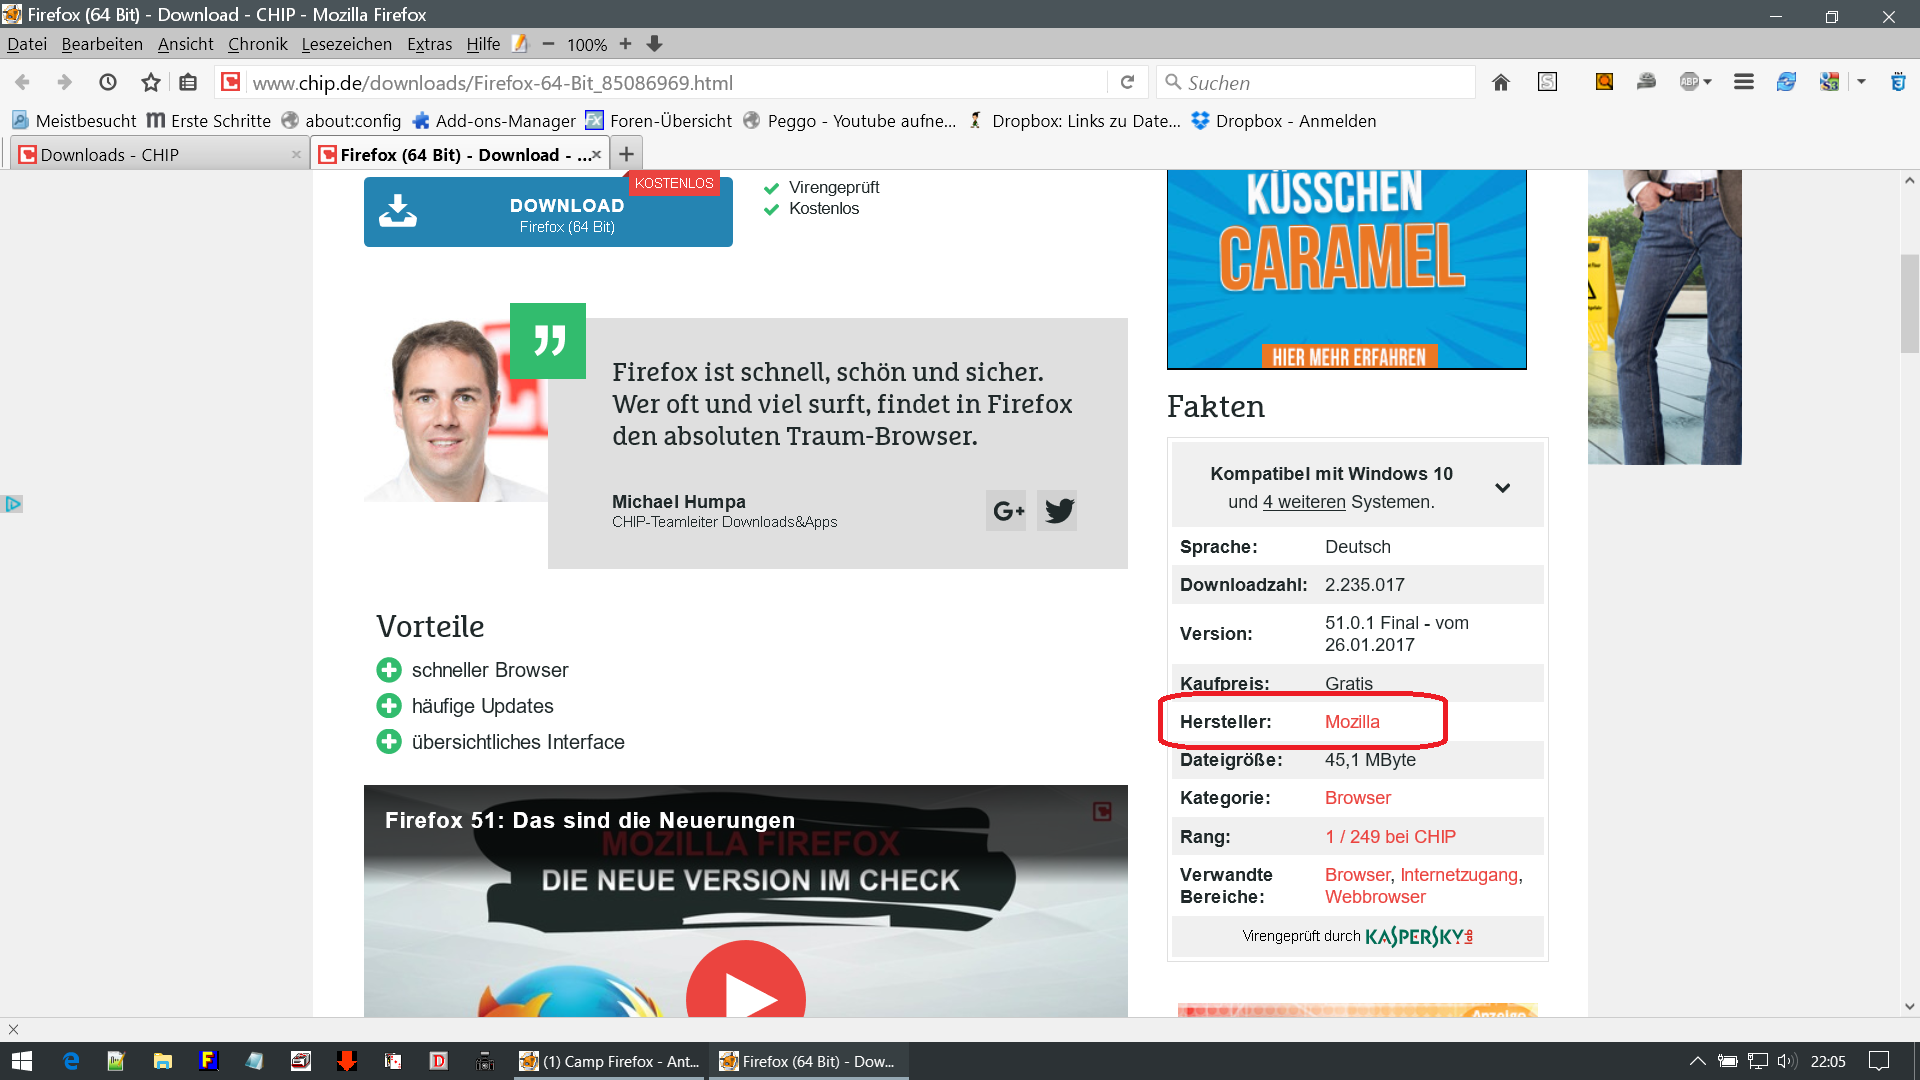Open Windows Start menu

tap(22, 1061)
